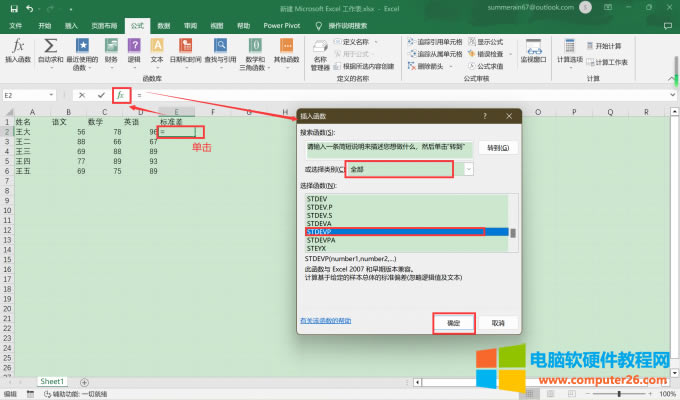The height and width of the screenshot is (400, 680).
Task: Open 有关该函数的帮助 link
Action: (326, 319)
